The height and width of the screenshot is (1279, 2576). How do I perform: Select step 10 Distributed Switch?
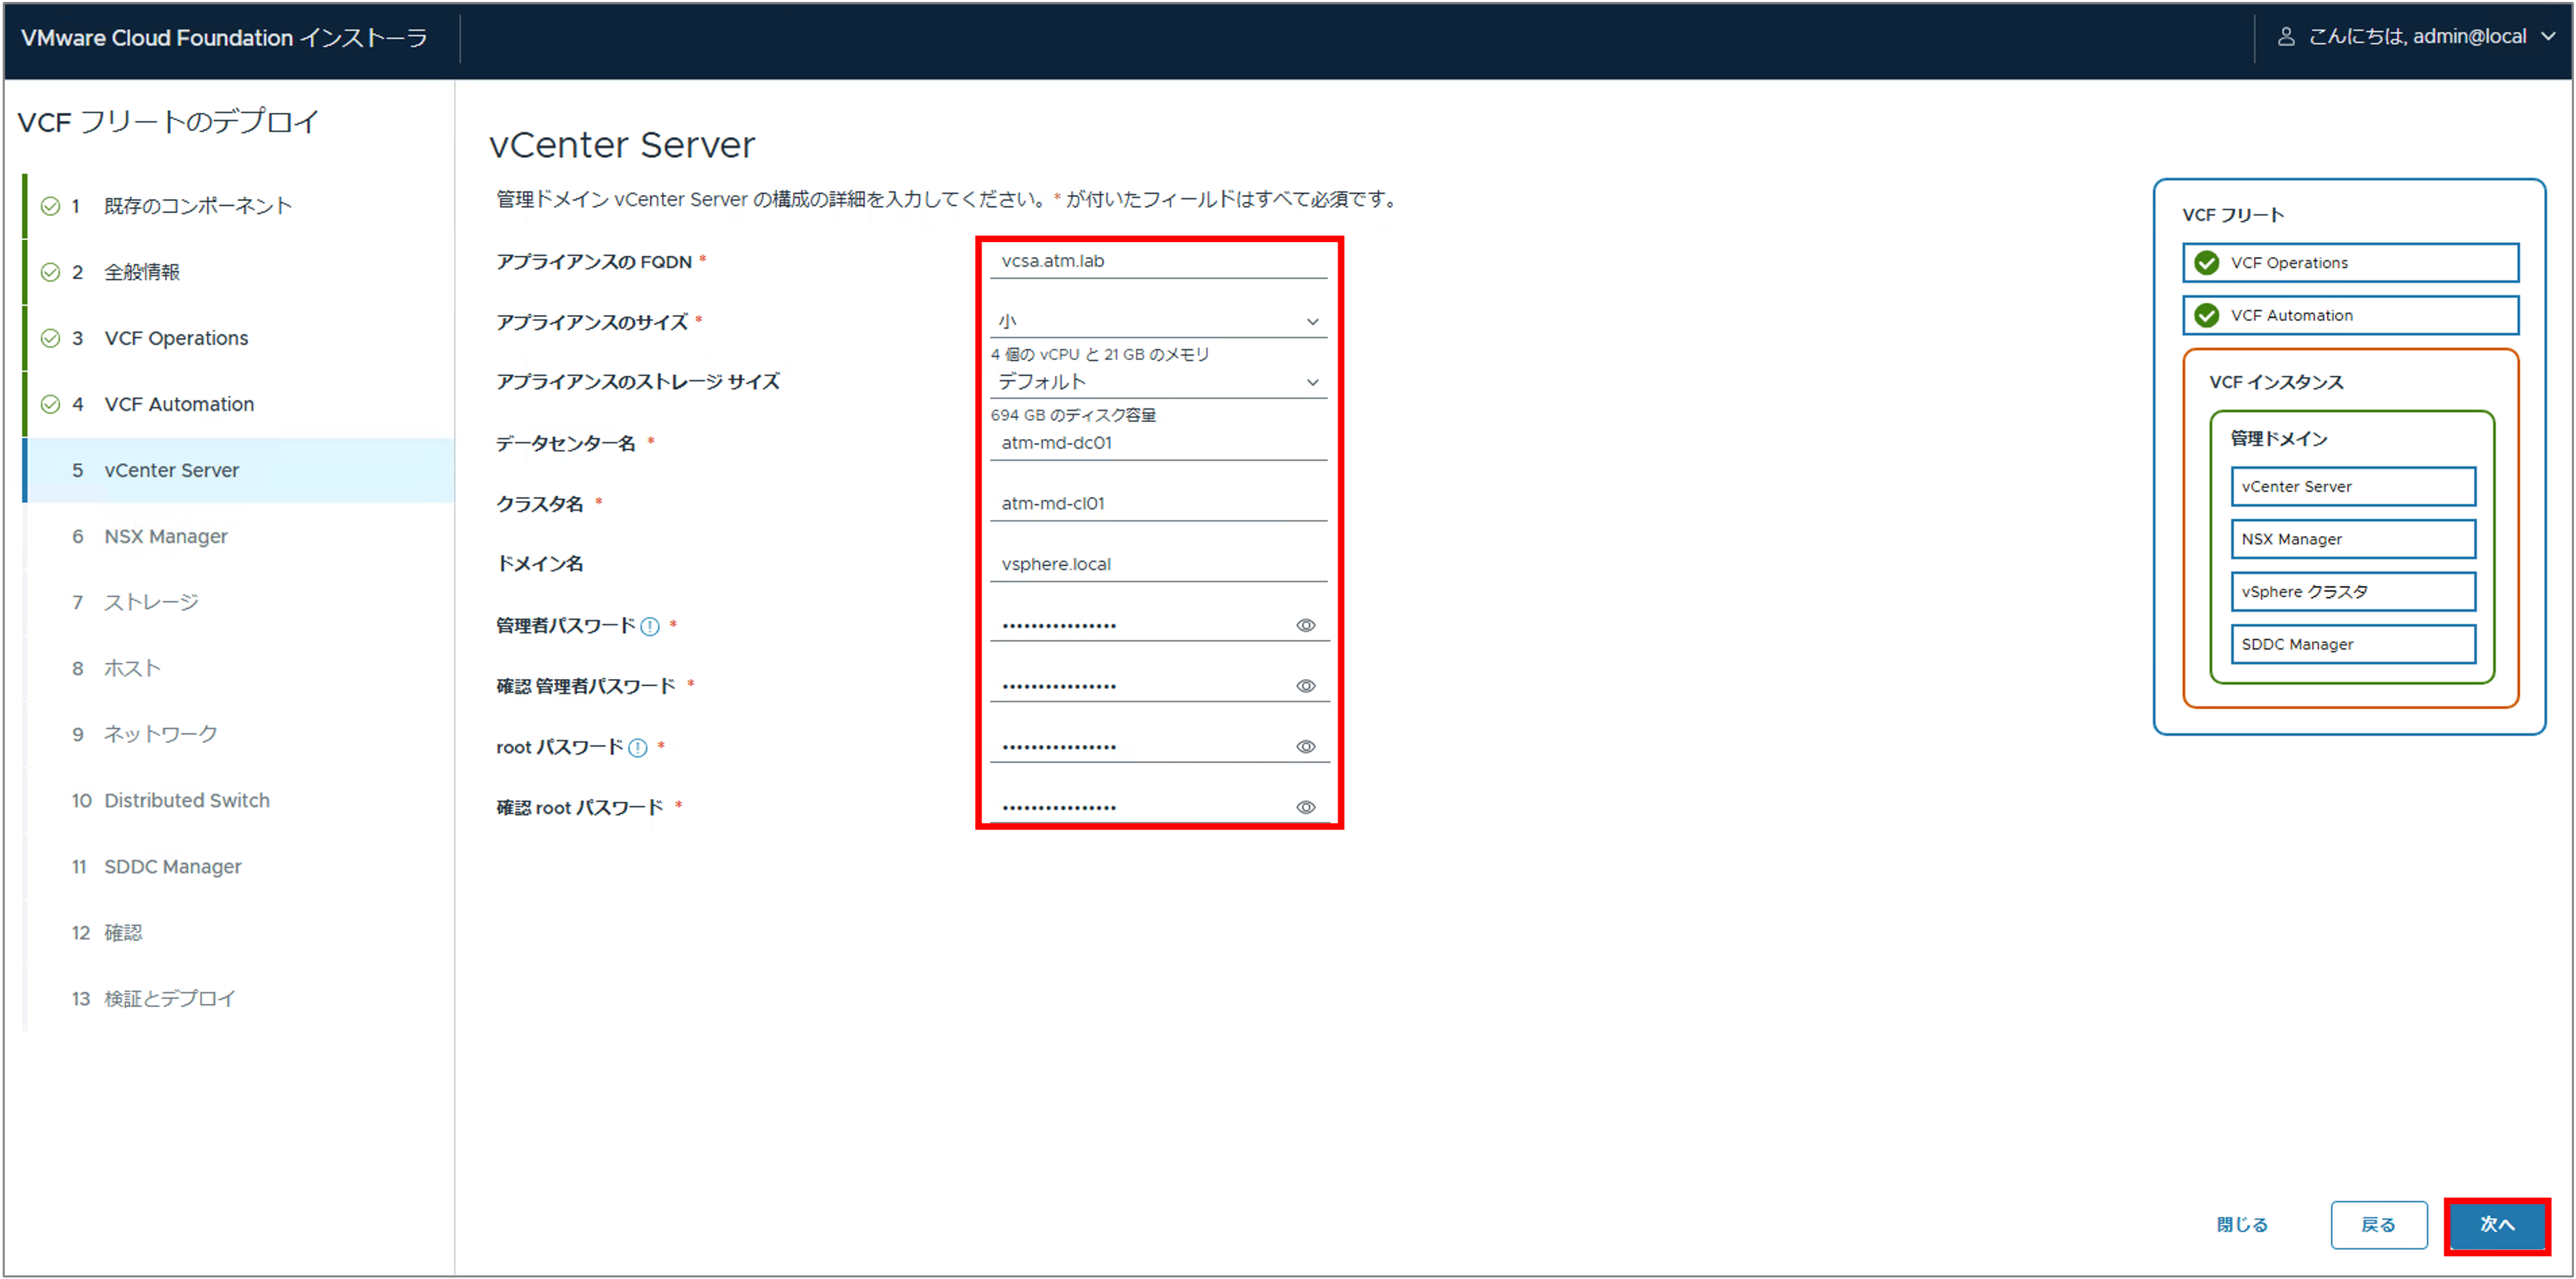(240, 800)
